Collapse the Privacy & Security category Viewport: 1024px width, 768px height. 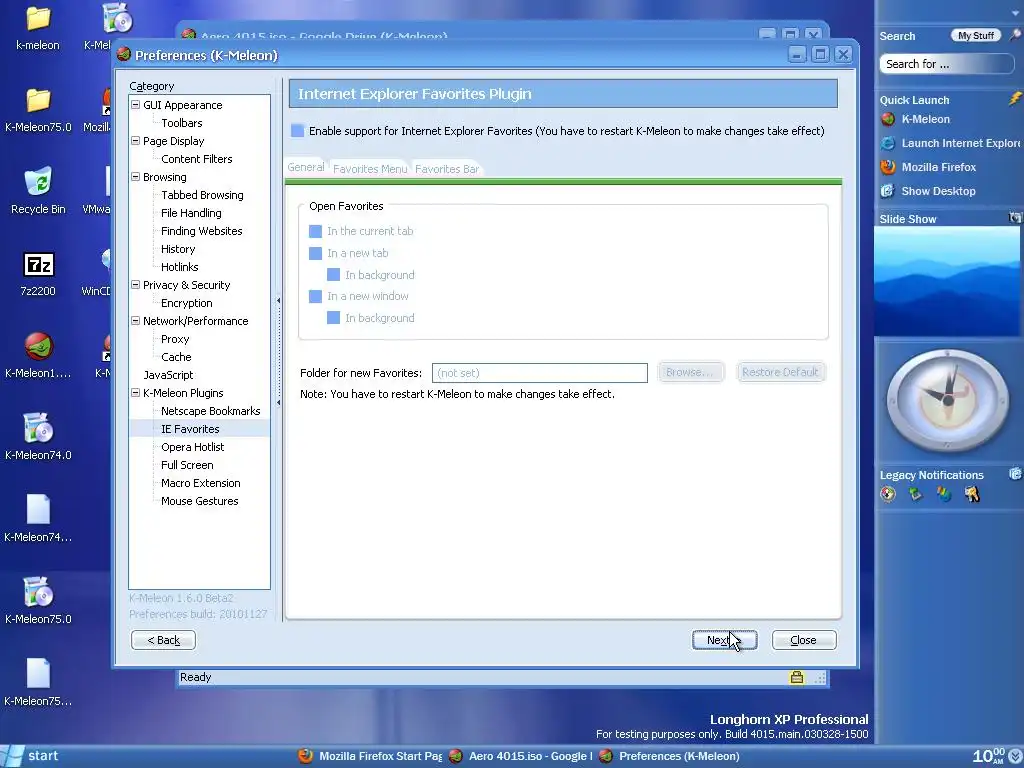136,285
